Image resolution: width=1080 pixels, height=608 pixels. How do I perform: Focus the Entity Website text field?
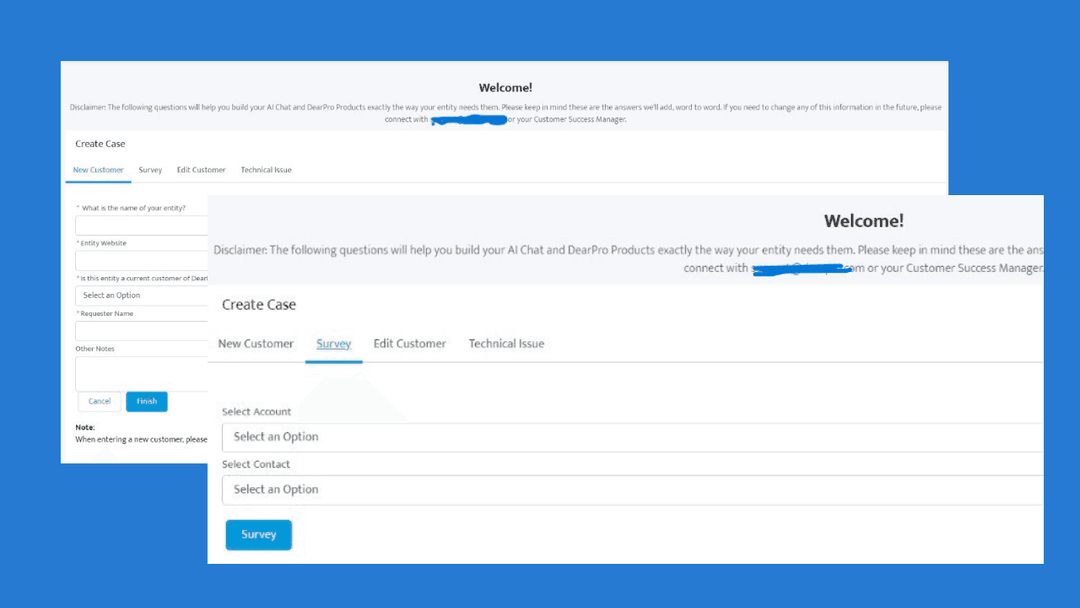[x=140, y=260]
